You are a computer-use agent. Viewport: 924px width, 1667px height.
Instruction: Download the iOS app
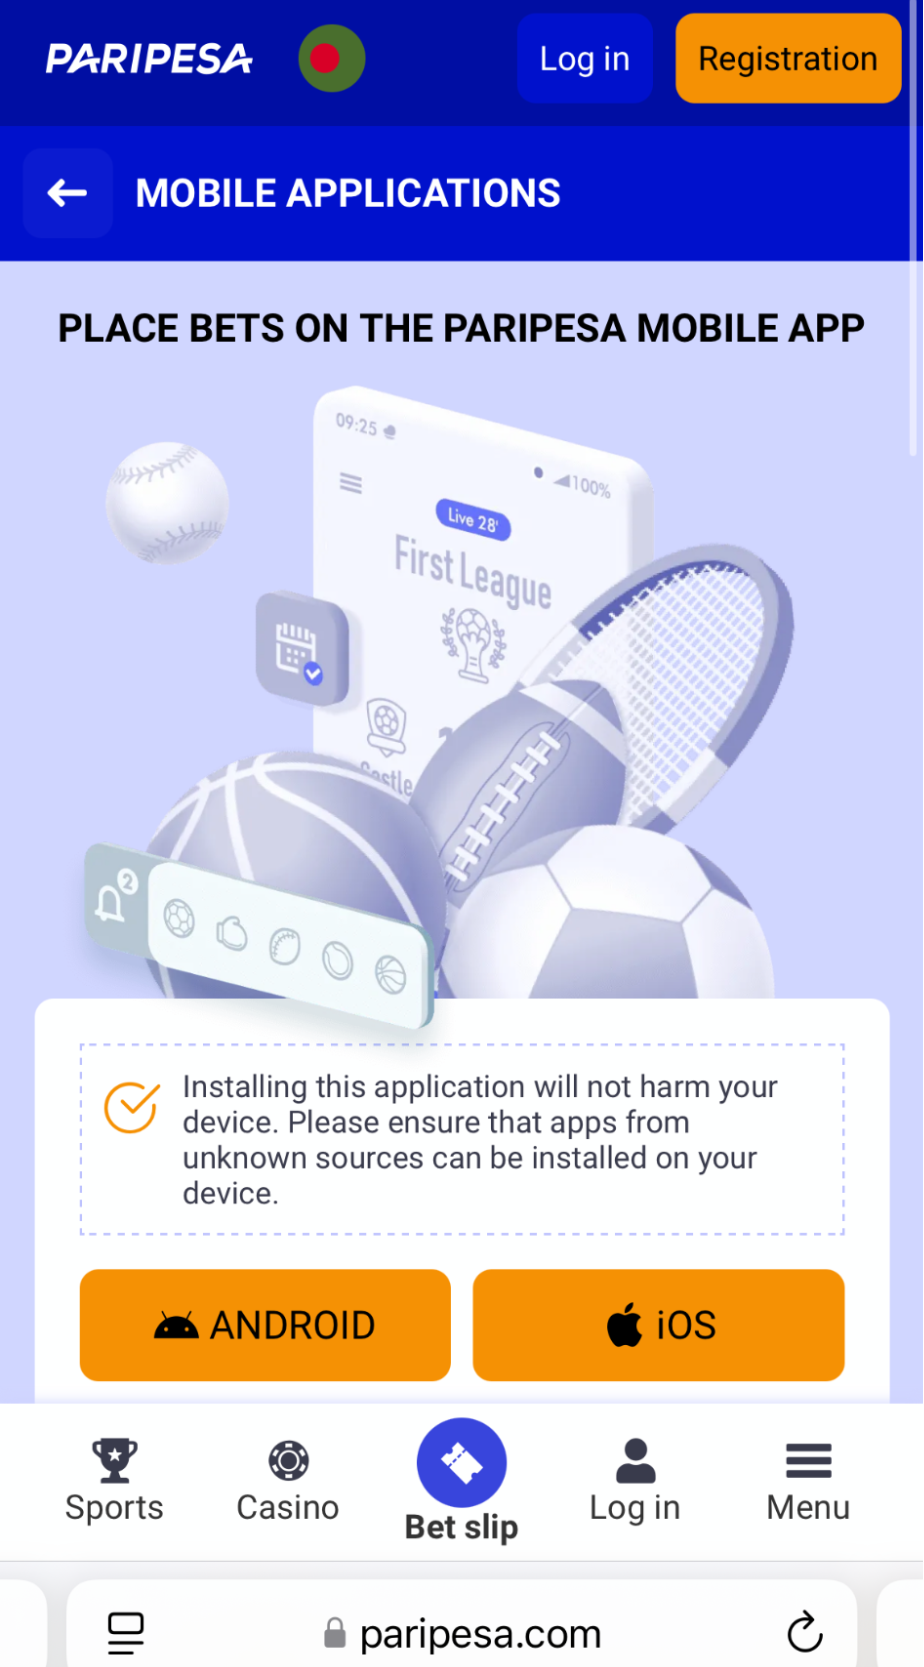coord(659,1325)
